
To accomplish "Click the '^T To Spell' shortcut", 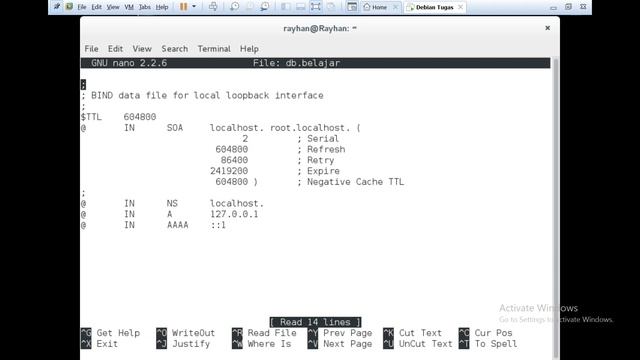I will [488, 344].
